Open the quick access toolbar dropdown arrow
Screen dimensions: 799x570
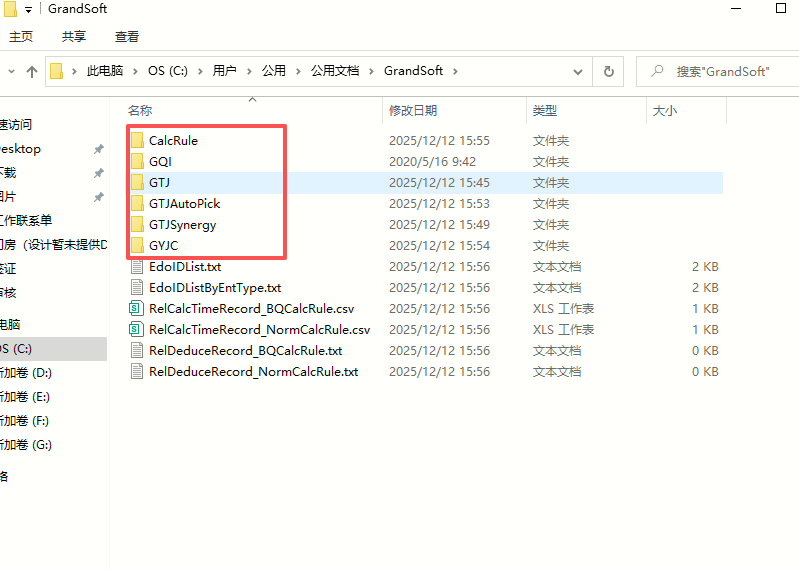[x=29, y=10]
